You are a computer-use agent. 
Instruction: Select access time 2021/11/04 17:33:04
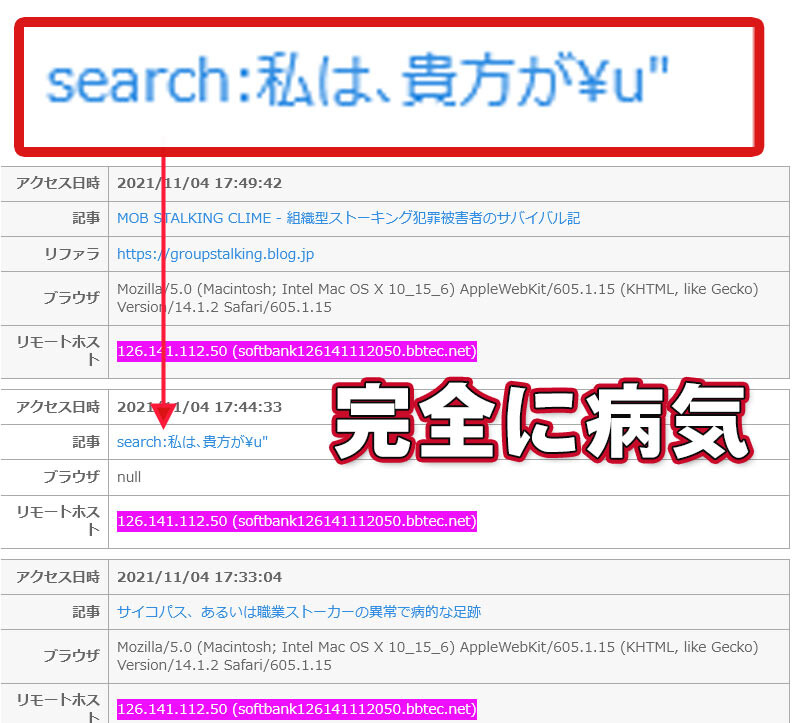click(x=199, y=577)
